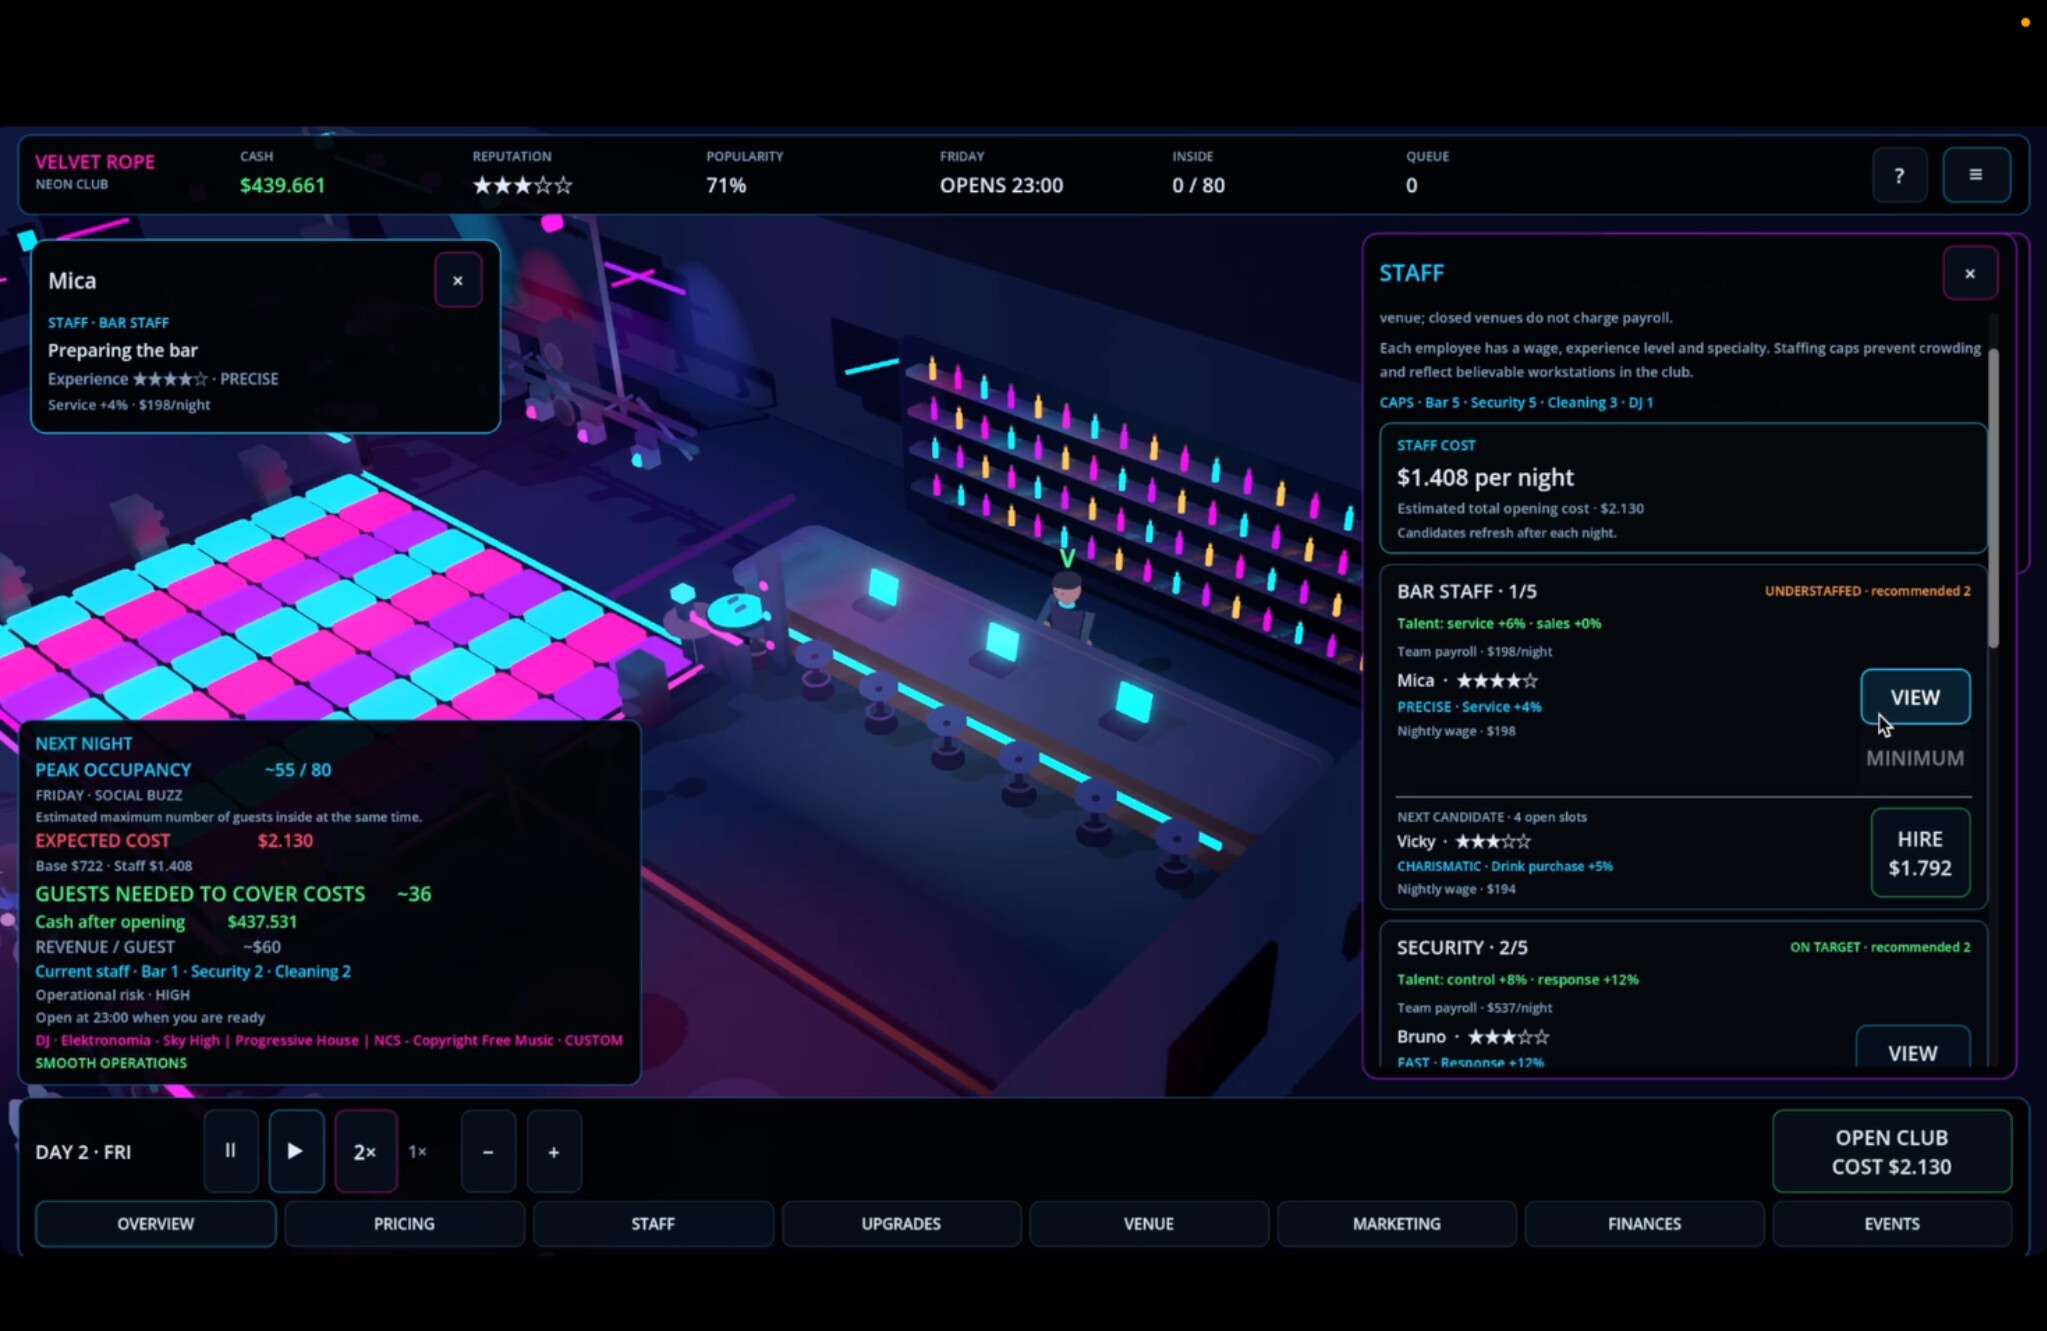Click the $1.408 per night staff cost
Viewport: 2047px width, 1331px height.
point(1485,477)
